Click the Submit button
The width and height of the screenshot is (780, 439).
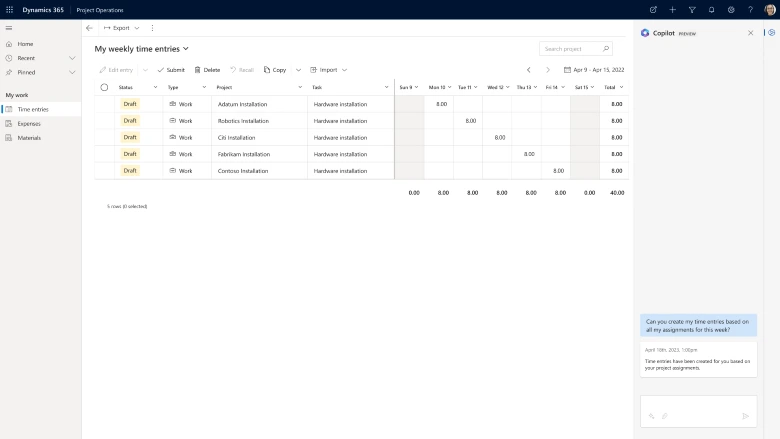click(x=171, y=70)
